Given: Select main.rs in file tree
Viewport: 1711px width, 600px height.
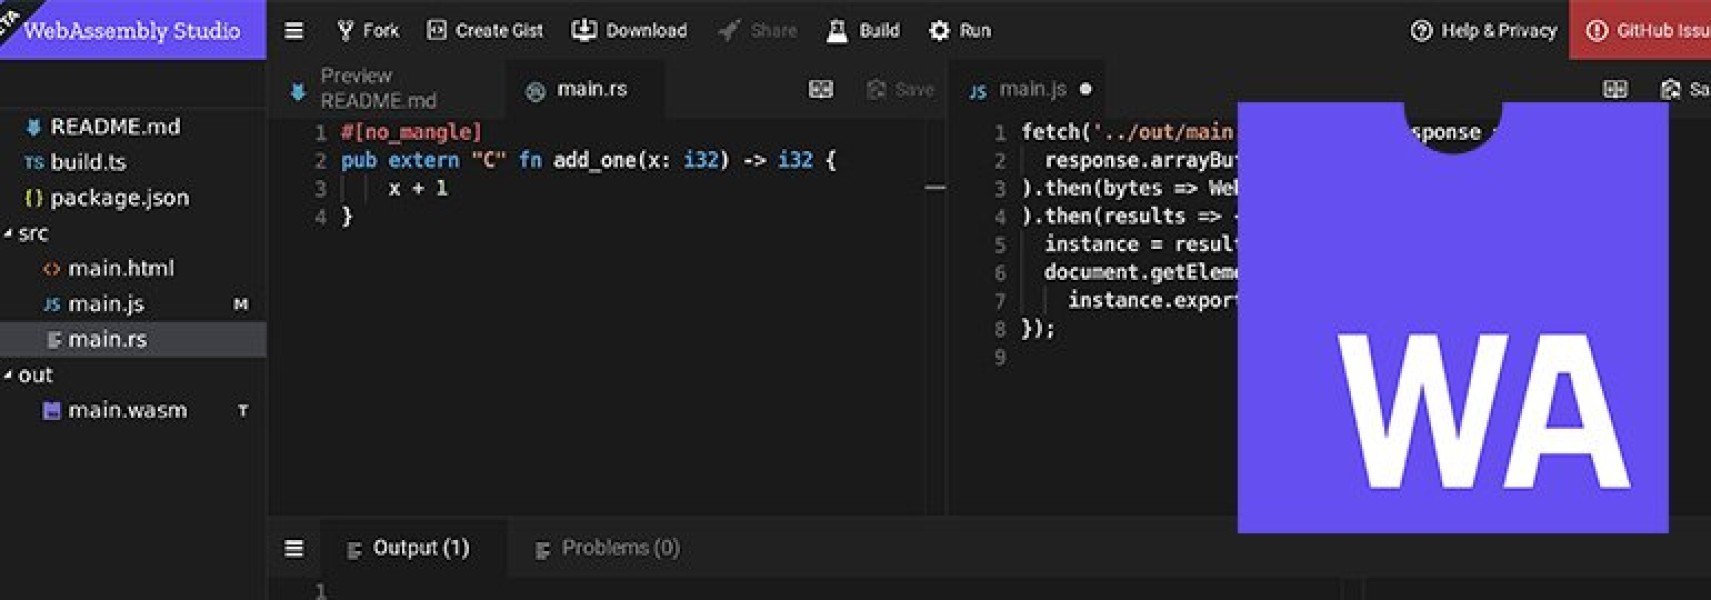Looking at the screenshot, I should click(x=133, y=339).
